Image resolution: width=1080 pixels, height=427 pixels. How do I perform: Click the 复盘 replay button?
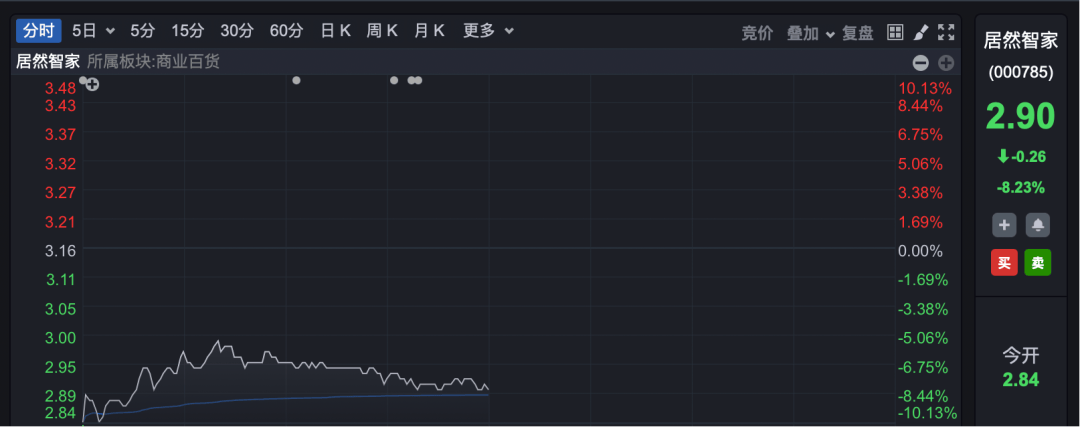point(858,32)
